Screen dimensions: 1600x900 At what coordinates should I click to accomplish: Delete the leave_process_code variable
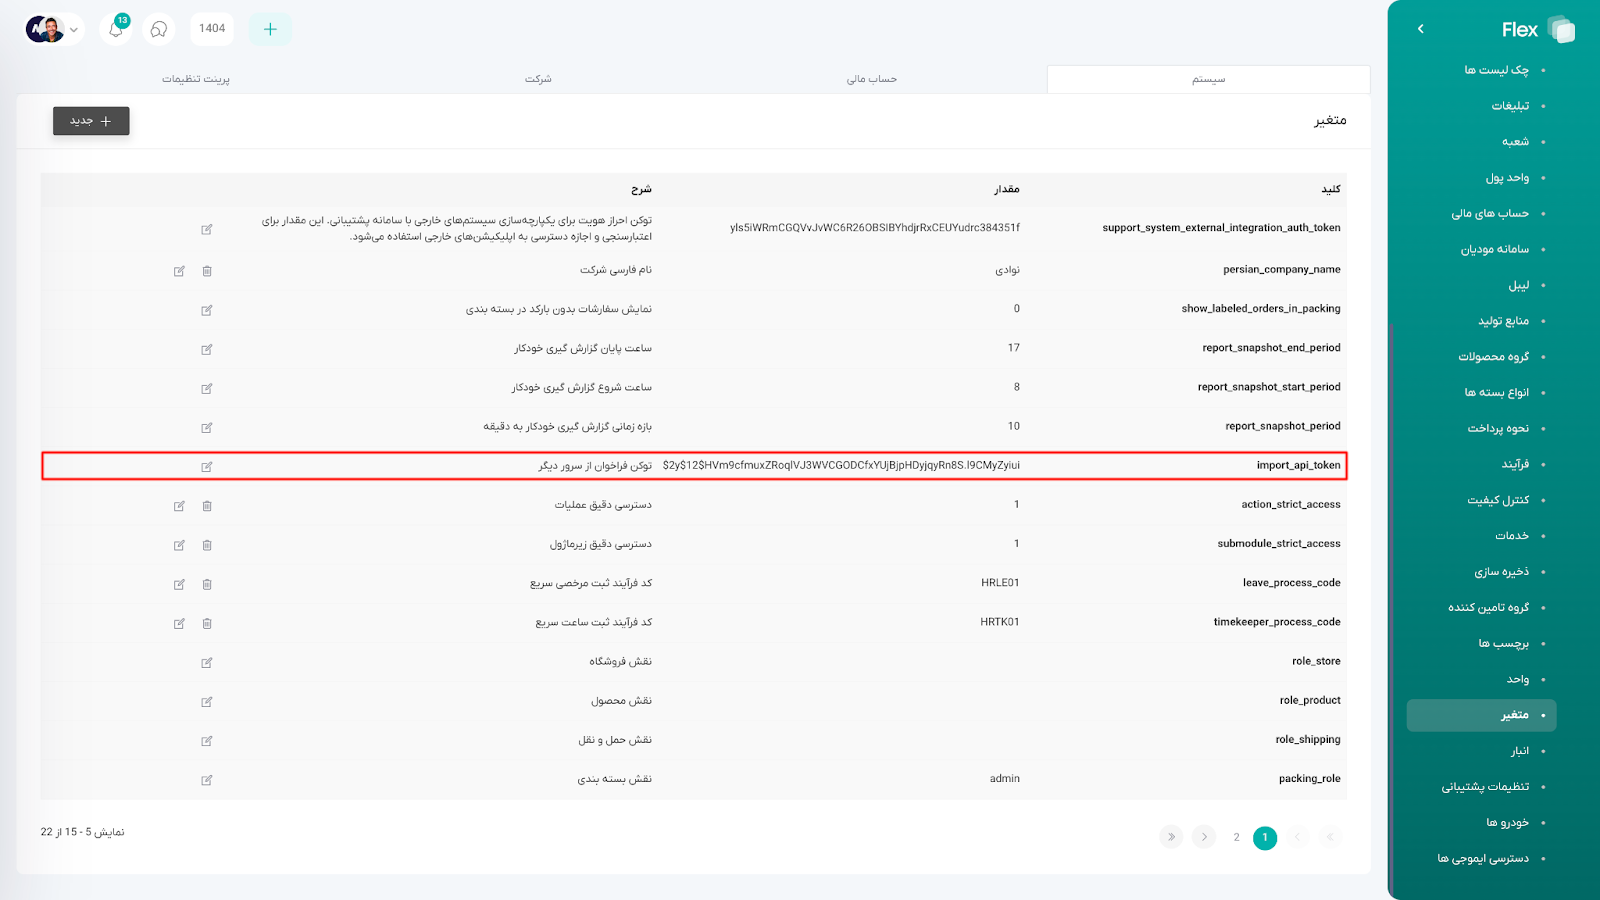click(x=207, y=584)
